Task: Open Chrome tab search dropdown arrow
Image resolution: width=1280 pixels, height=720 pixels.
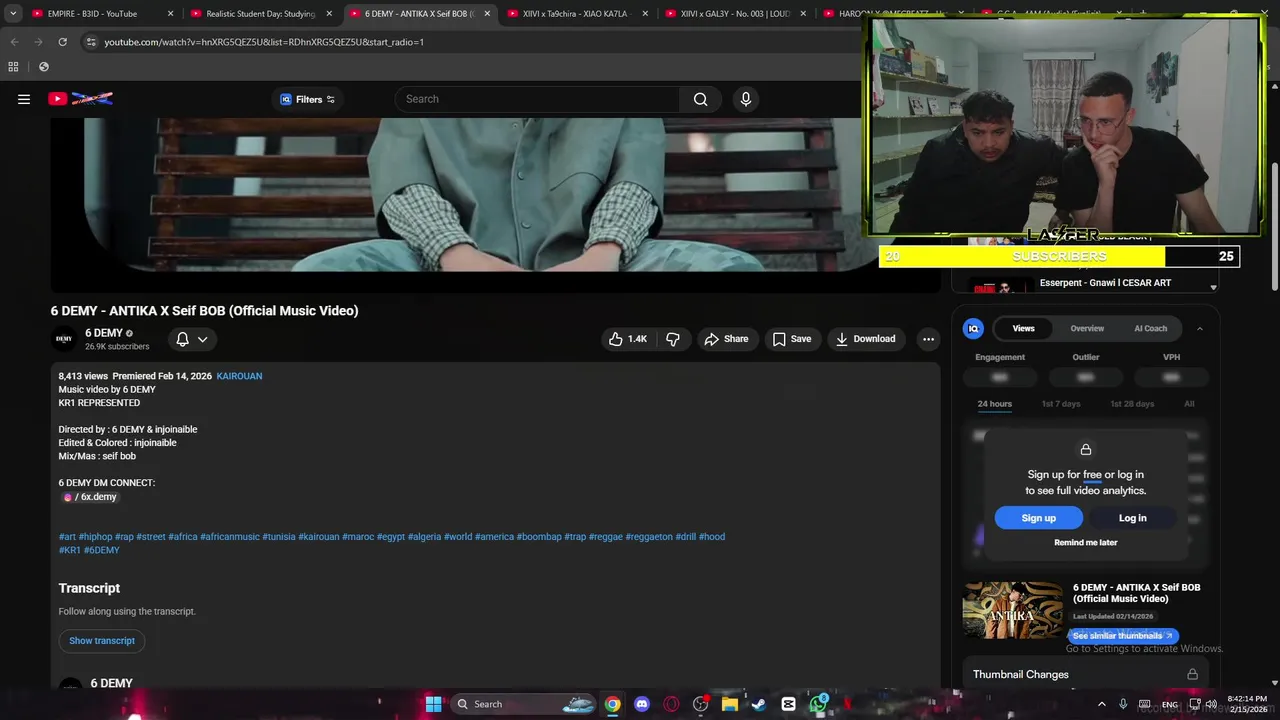Action: pyautogui.click(x=12, y=14)
